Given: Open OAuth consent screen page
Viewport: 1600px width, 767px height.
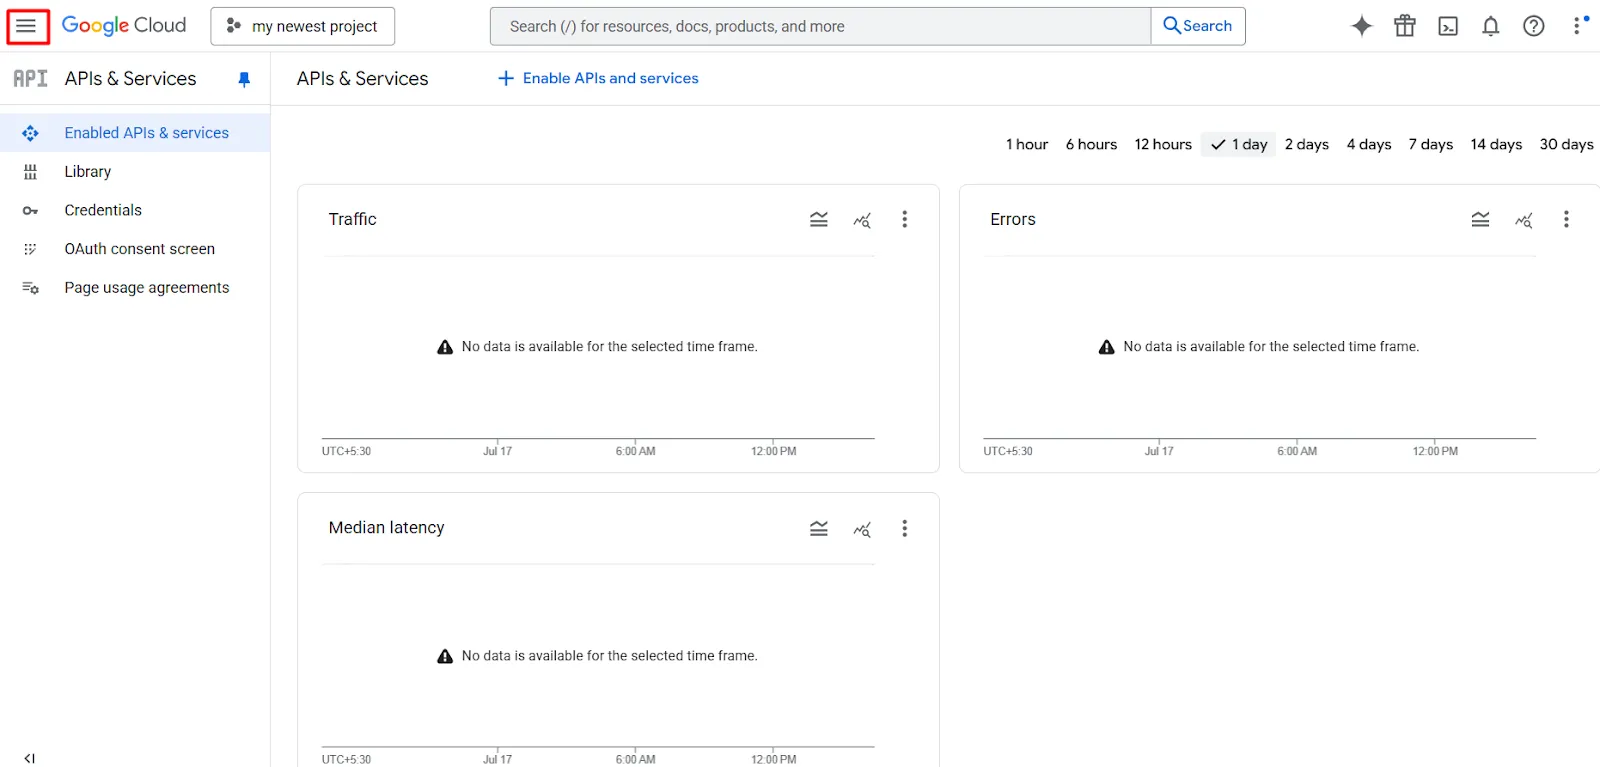Looking at the screenshot, I should [135, 249].
